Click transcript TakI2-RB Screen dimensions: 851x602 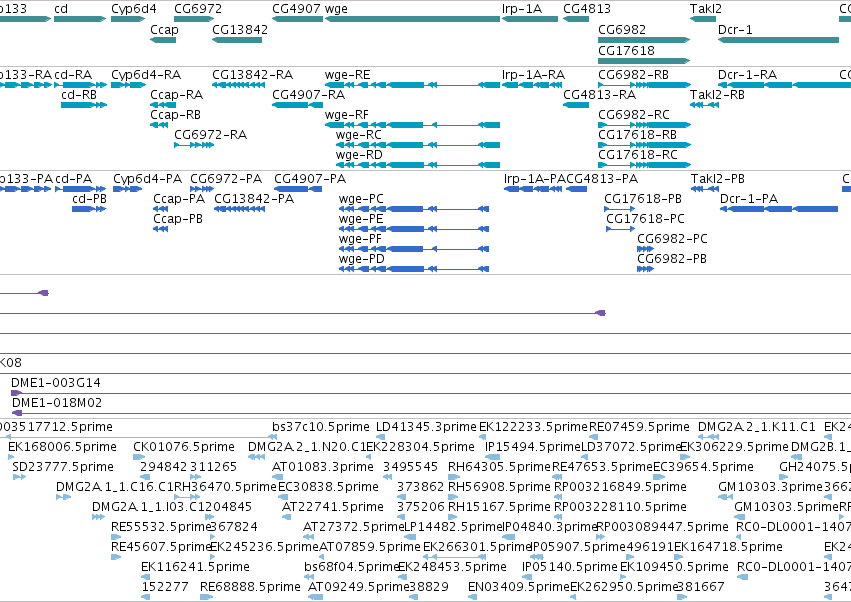[704, 105]
